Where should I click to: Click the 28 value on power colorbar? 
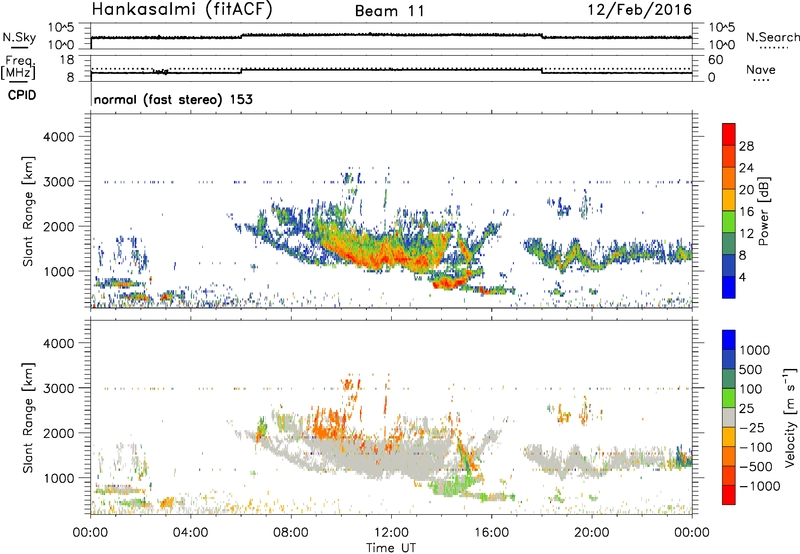(x=746, y=146)
